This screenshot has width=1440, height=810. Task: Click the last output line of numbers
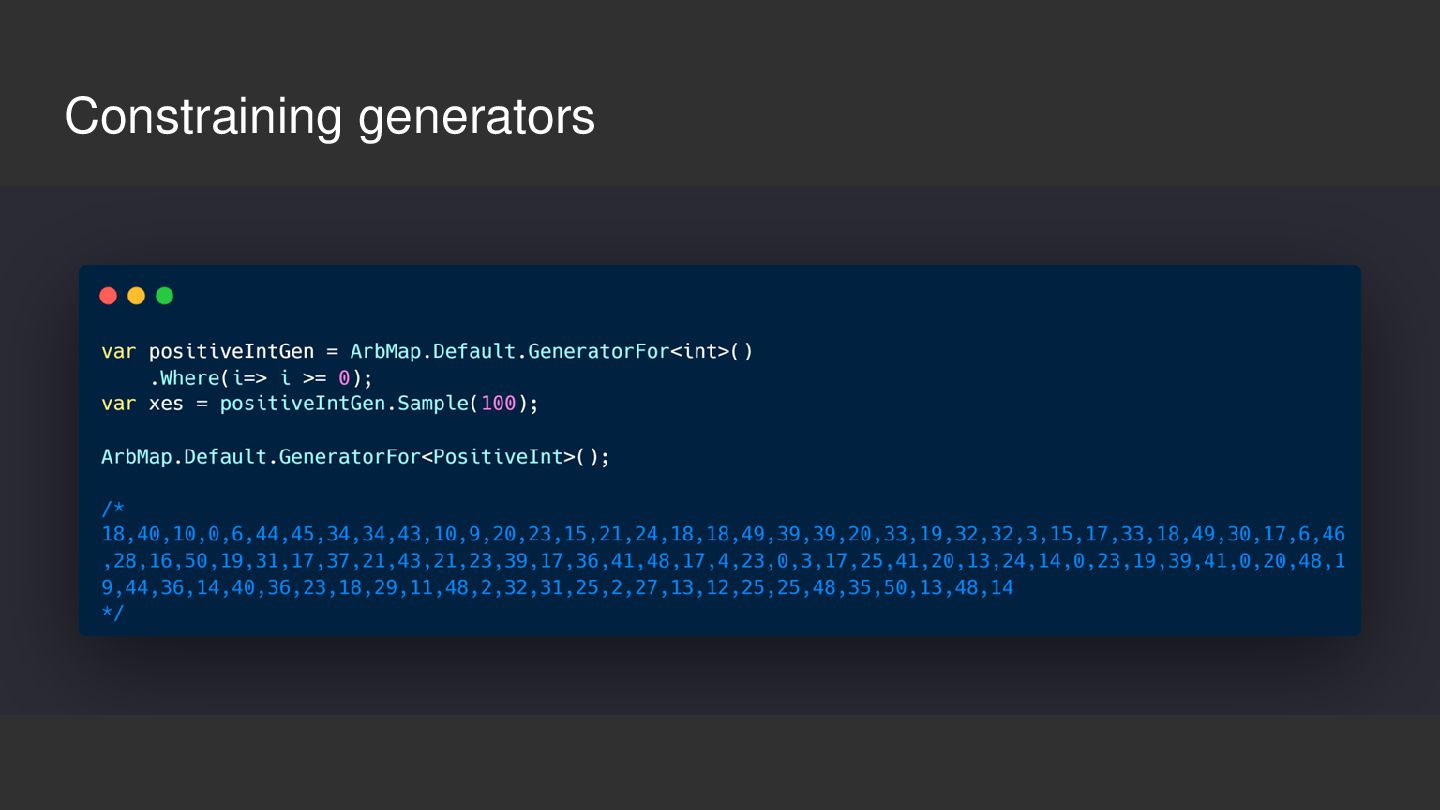557,588
